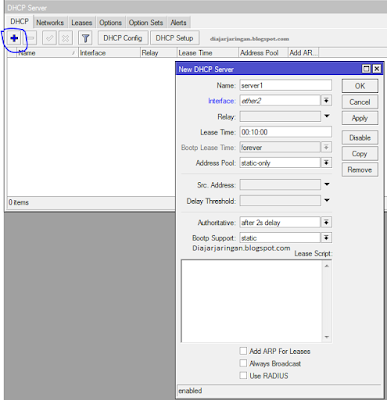Expand the Src. Address field arrow
The height and width of the screenshot is (400, 387).
(x=327, y=184)
